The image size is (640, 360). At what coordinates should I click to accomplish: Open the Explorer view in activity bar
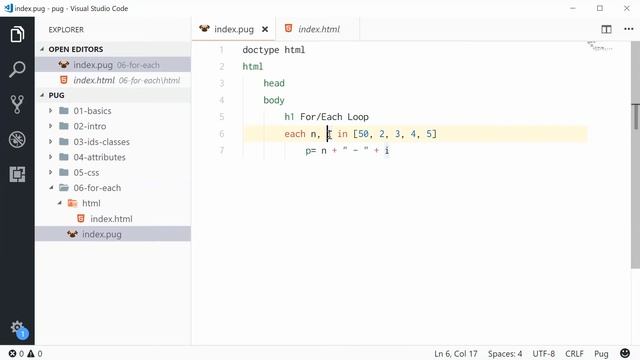(17, 34)
